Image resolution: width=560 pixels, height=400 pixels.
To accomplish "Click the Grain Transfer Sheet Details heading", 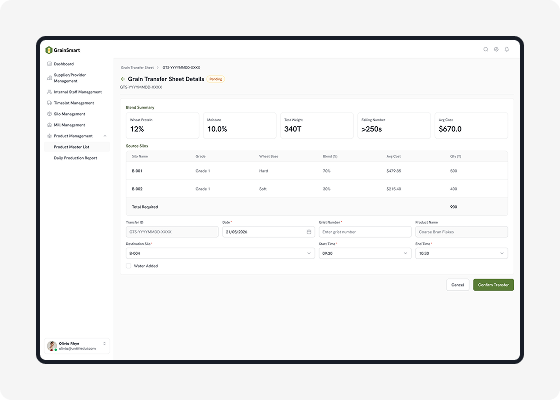I will (x=166, y=79).
